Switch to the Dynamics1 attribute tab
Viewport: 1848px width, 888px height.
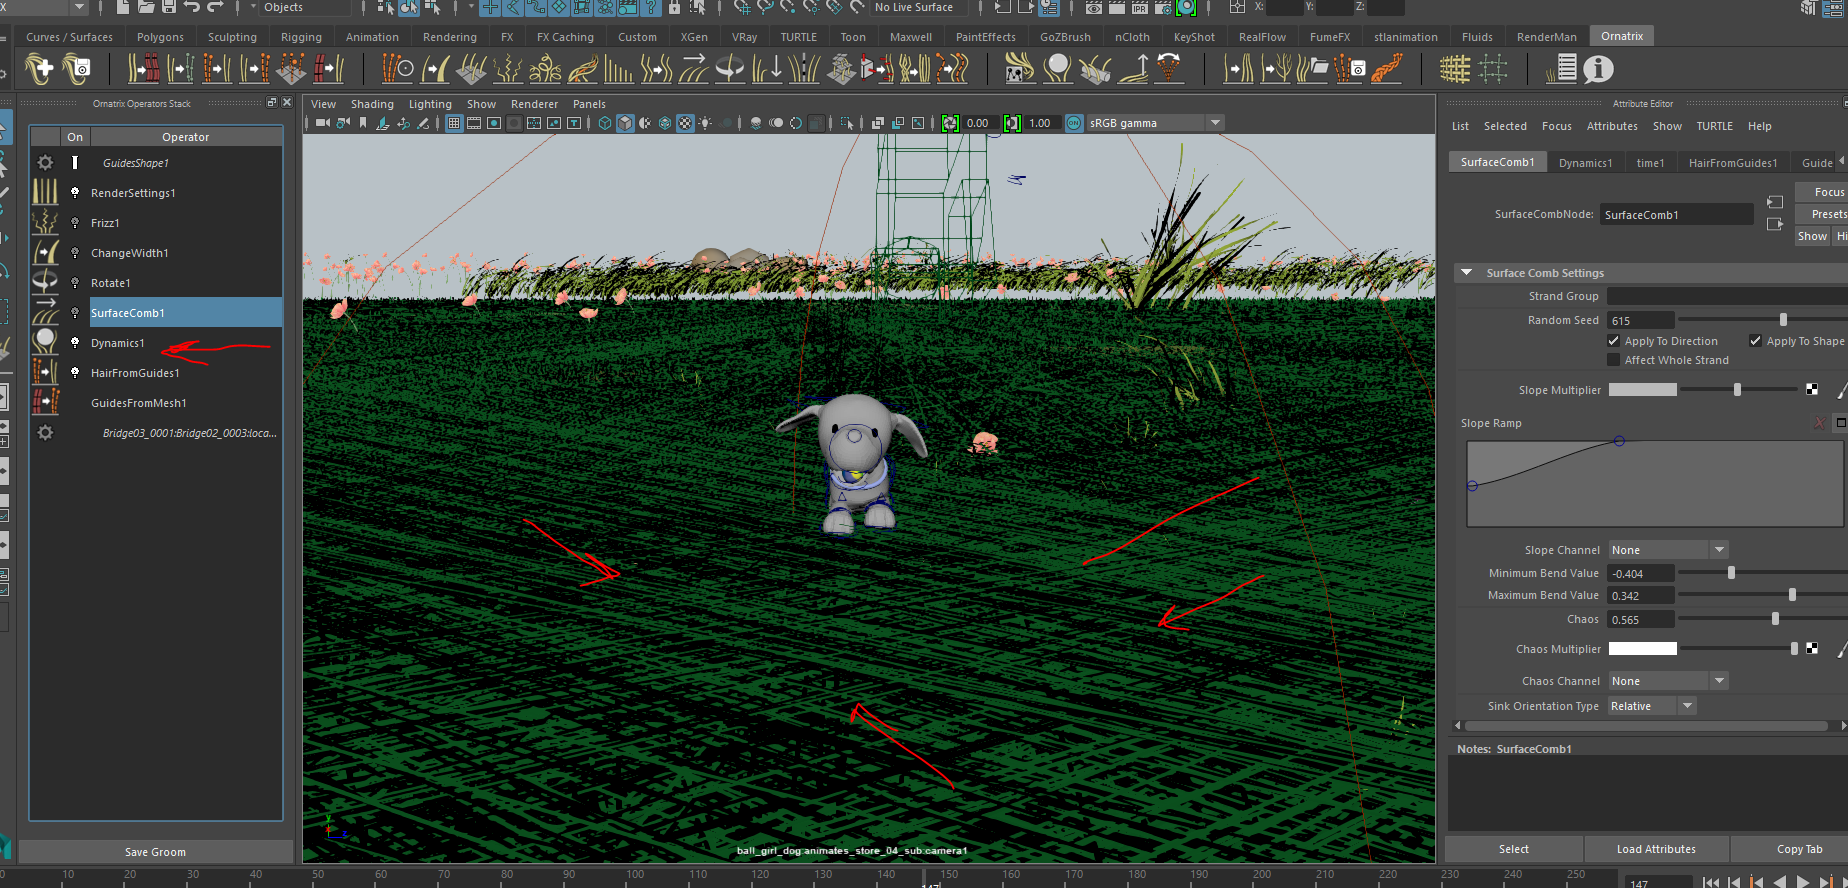1585,163
